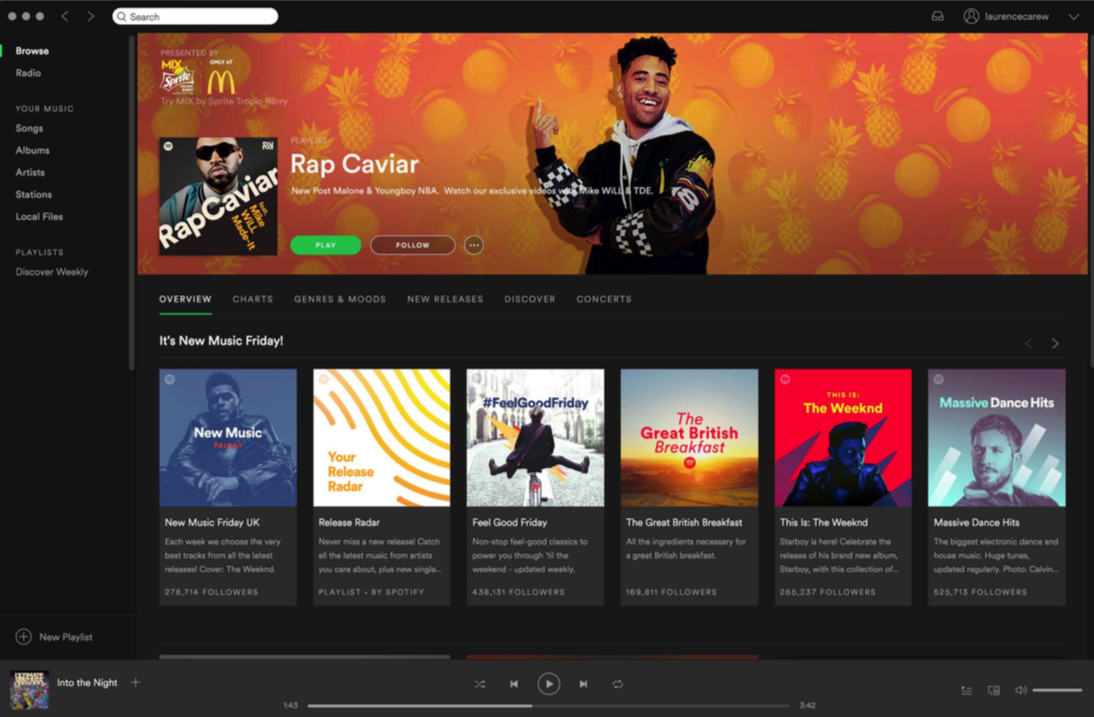
Task: Click the New Playlist plus icon
Action: click(x=24, y=637)
